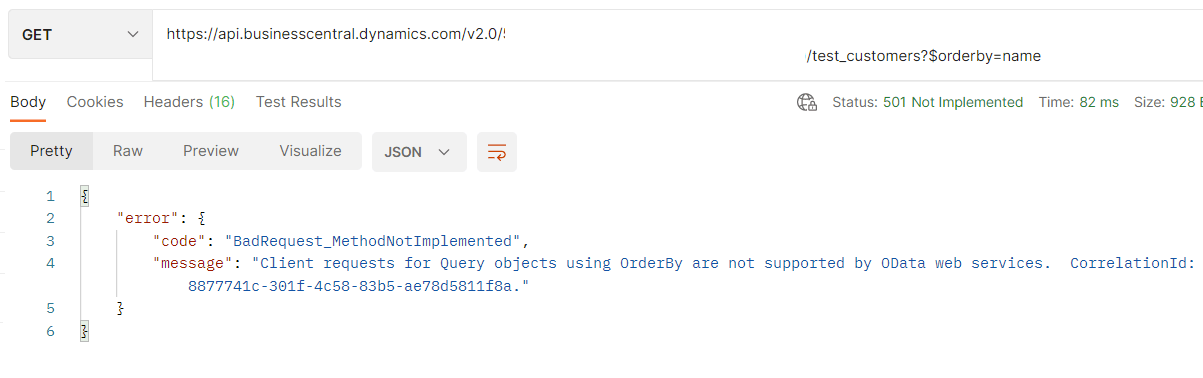Image resolution: width=1203 pixels, height=378 pixels.
Task: Switch to the Body tab
Action: click(28, 102)
